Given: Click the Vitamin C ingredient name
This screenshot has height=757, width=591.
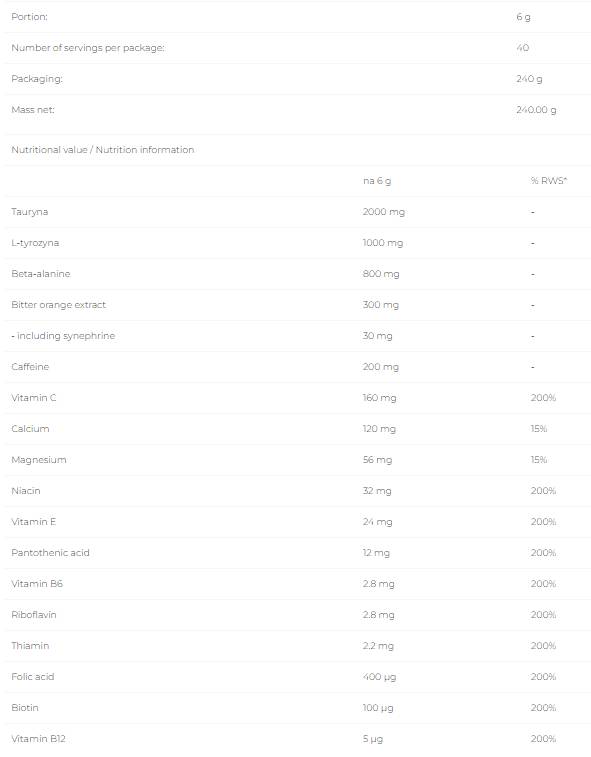Looking at the screenshot, I should 33,398.
